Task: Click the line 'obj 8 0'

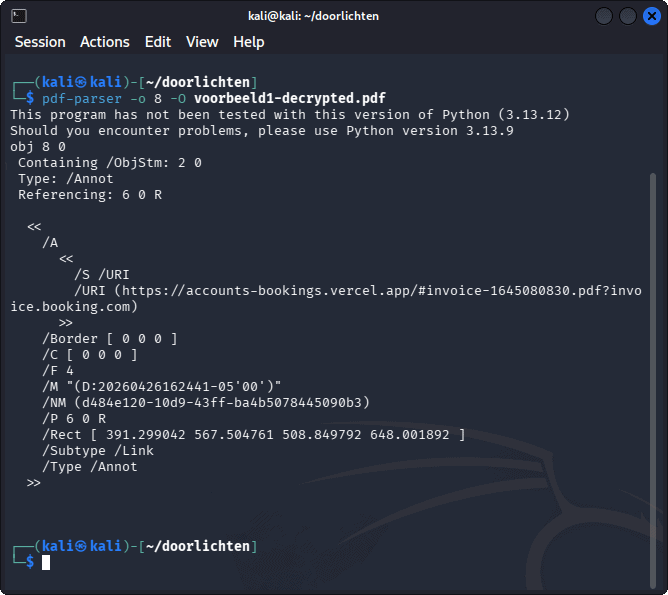Action: tap(38, 147)
